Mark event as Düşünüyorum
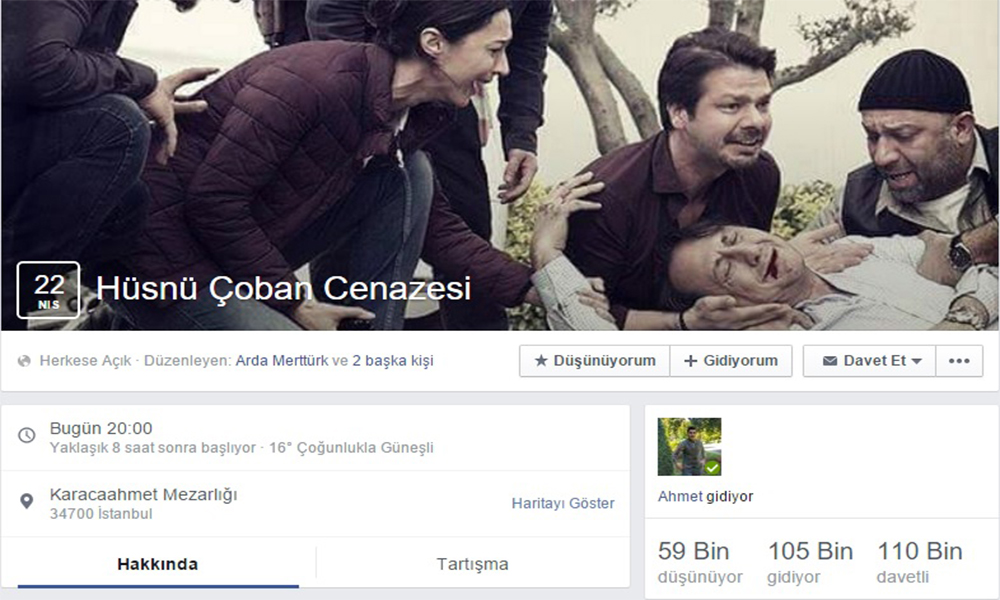Viewport: 1000px width, 600px height. pos(594,361)
